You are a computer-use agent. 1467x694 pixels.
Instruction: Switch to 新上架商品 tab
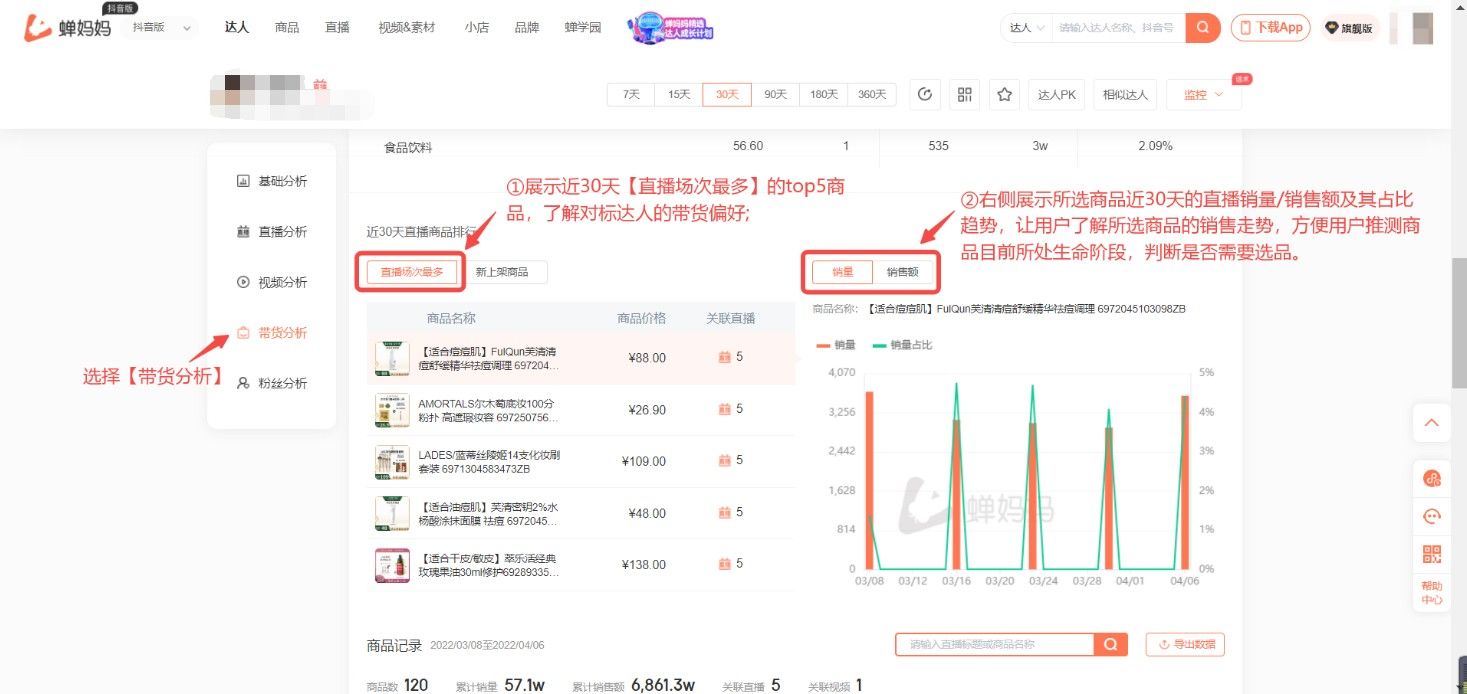(x=502, y=271)
